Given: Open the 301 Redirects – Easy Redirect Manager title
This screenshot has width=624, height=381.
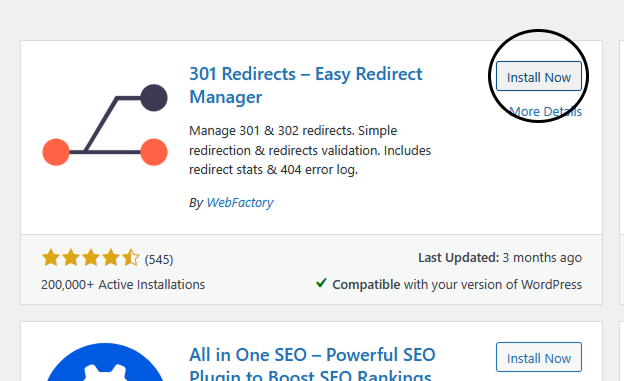Looking at the screenshot, I should pyautogui.click(x=306, y=85).
